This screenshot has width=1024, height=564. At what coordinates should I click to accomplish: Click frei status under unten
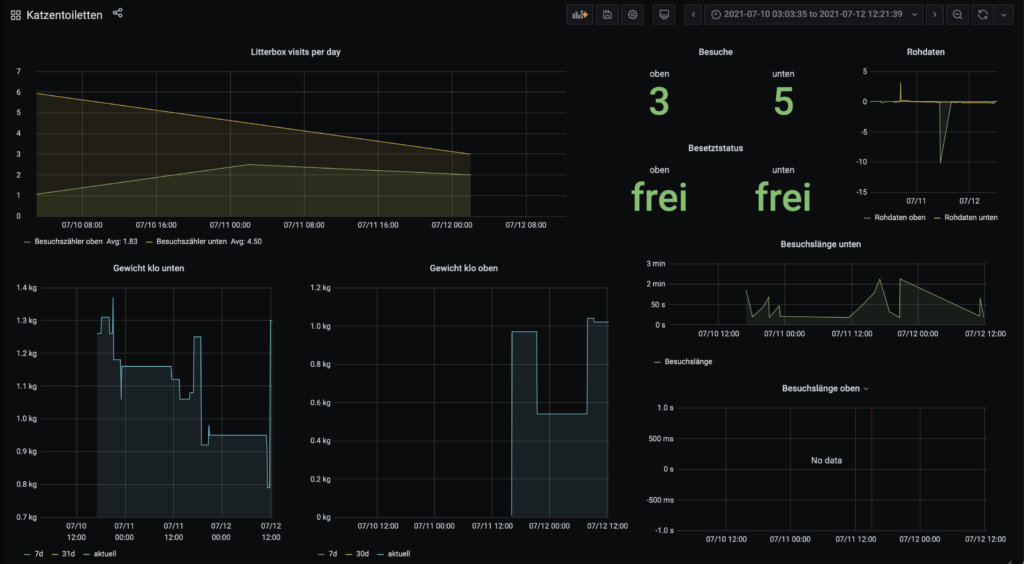click(x=783, y=197)
